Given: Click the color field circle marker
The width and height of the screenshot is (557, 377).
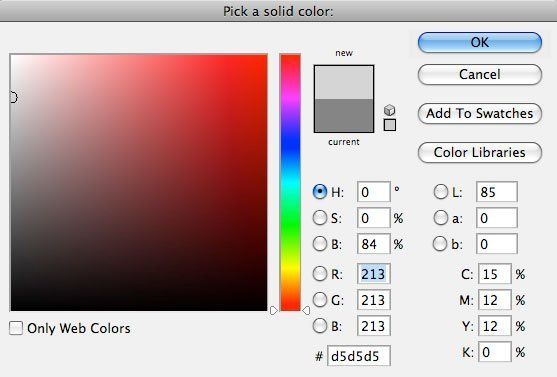Looking at the screenshot, I should pos(13,97).
